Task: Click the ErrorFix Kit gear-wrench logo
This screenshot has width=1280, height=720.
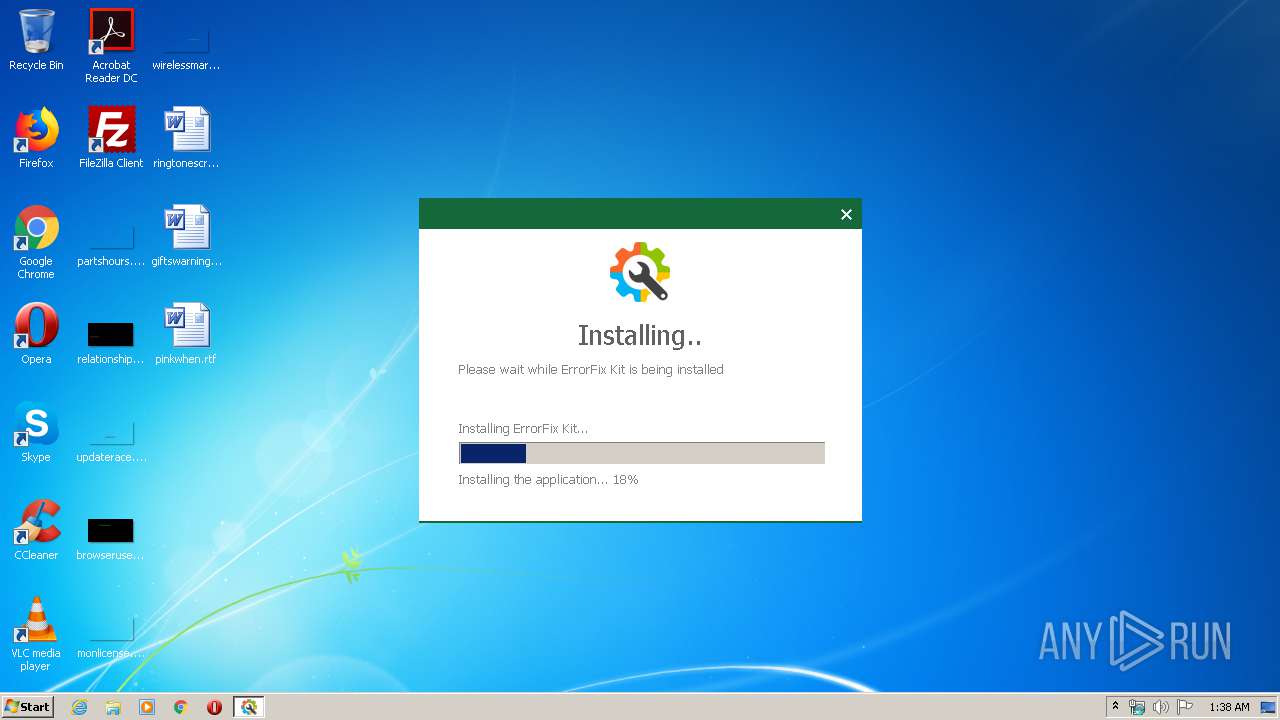Action: click(x=640, y=271)
